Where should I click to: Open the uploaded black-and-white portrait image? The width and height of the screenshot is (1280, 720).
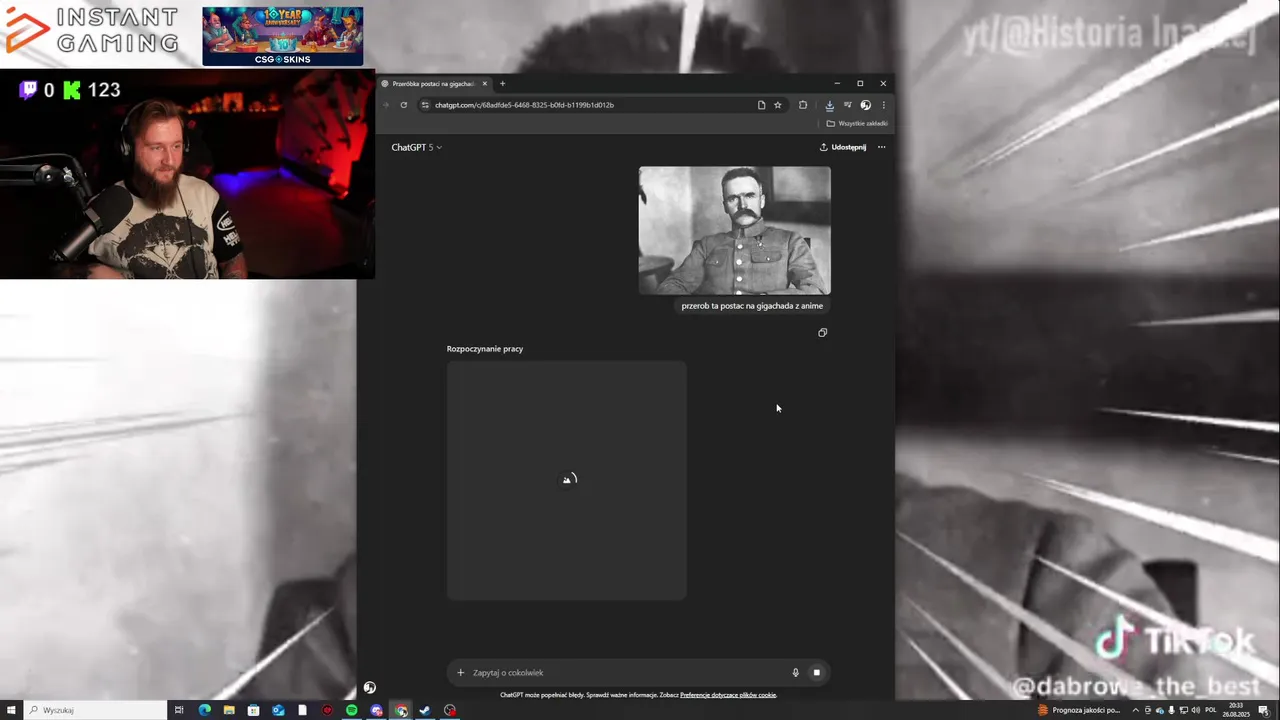pyautogui.click(x=735, y=230)
